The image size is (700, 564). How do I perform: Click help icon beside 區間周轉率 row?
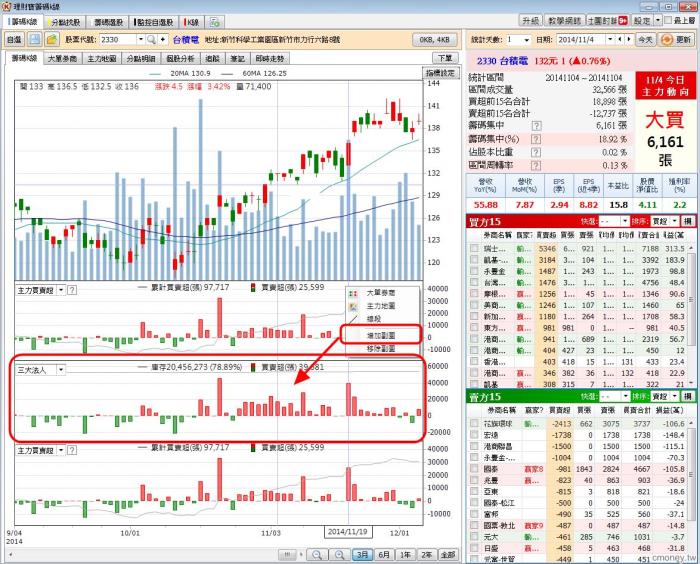(x=536, y=166)
